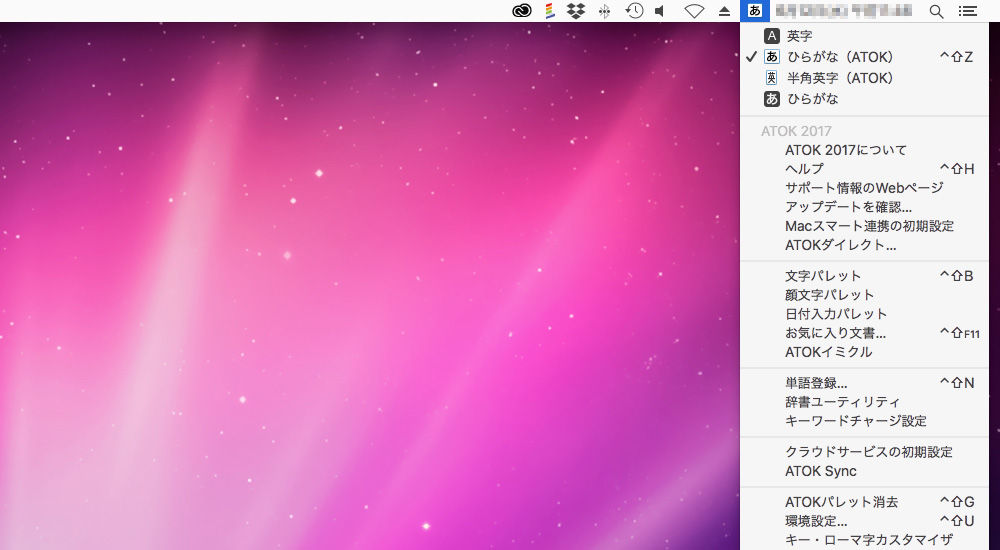Click the blurred date and time text
Image resolution: width=1000 pixels, height=550 pixels.
click(x=843, y=10)
